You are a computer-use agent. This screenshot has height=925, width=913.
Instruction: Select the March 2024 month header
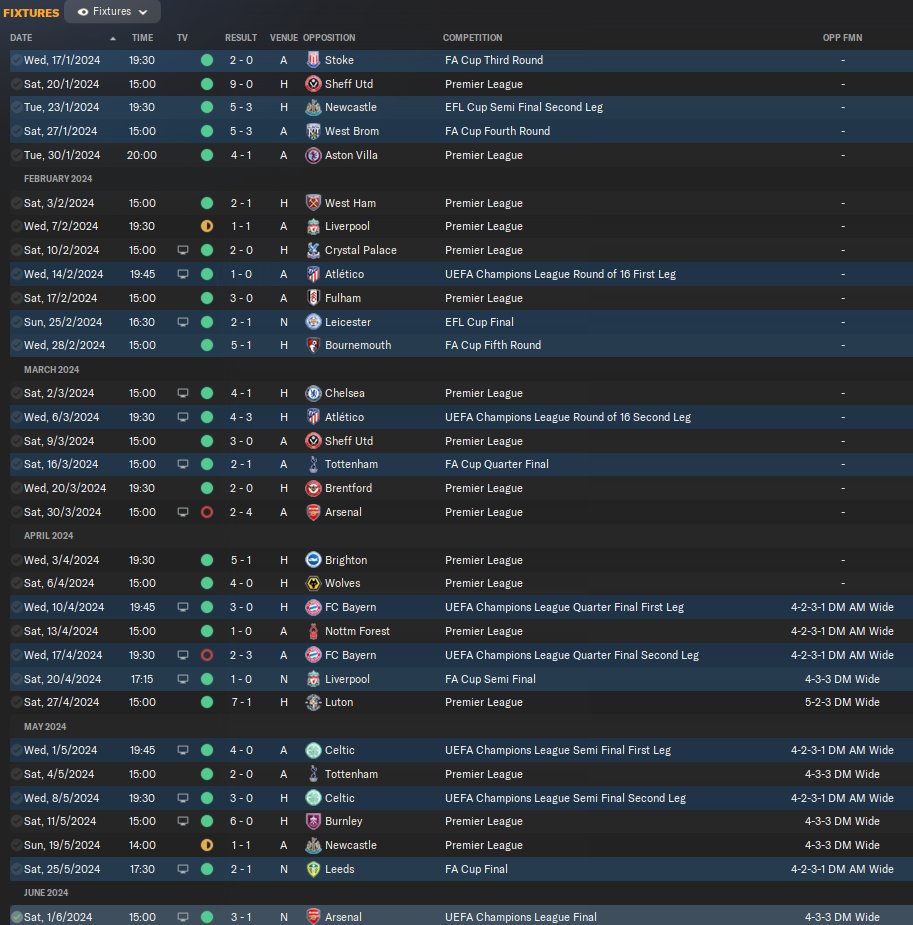click(x=51, y=369)
